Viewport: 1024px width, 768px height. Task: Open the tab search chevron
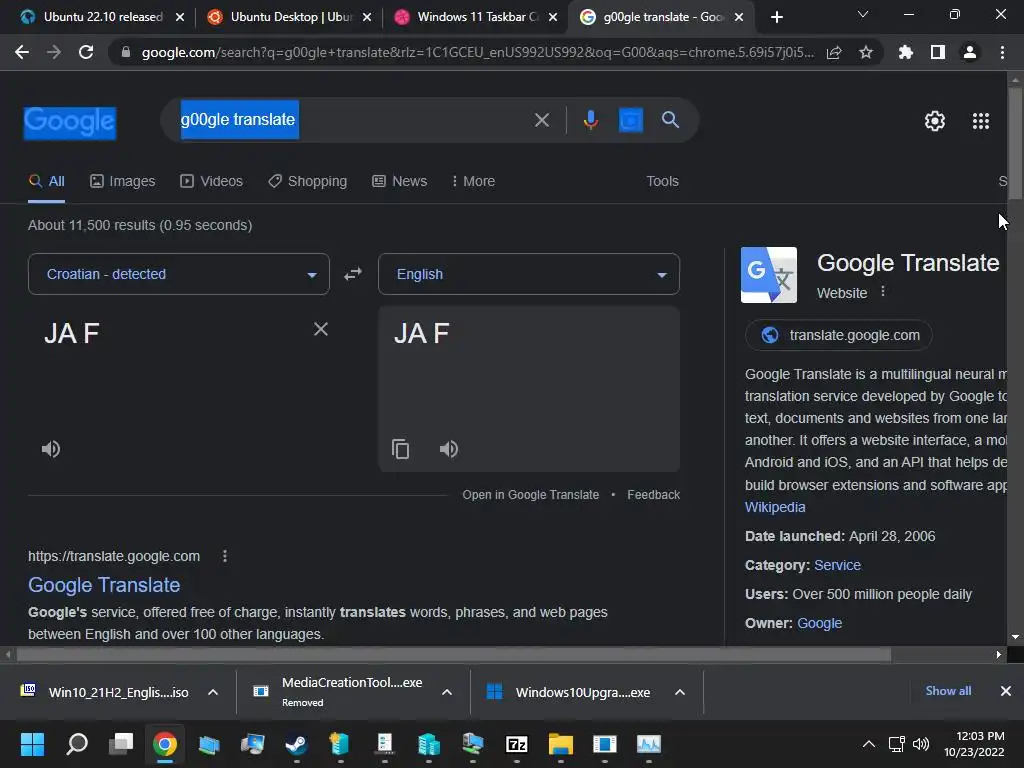click(863, 15)
